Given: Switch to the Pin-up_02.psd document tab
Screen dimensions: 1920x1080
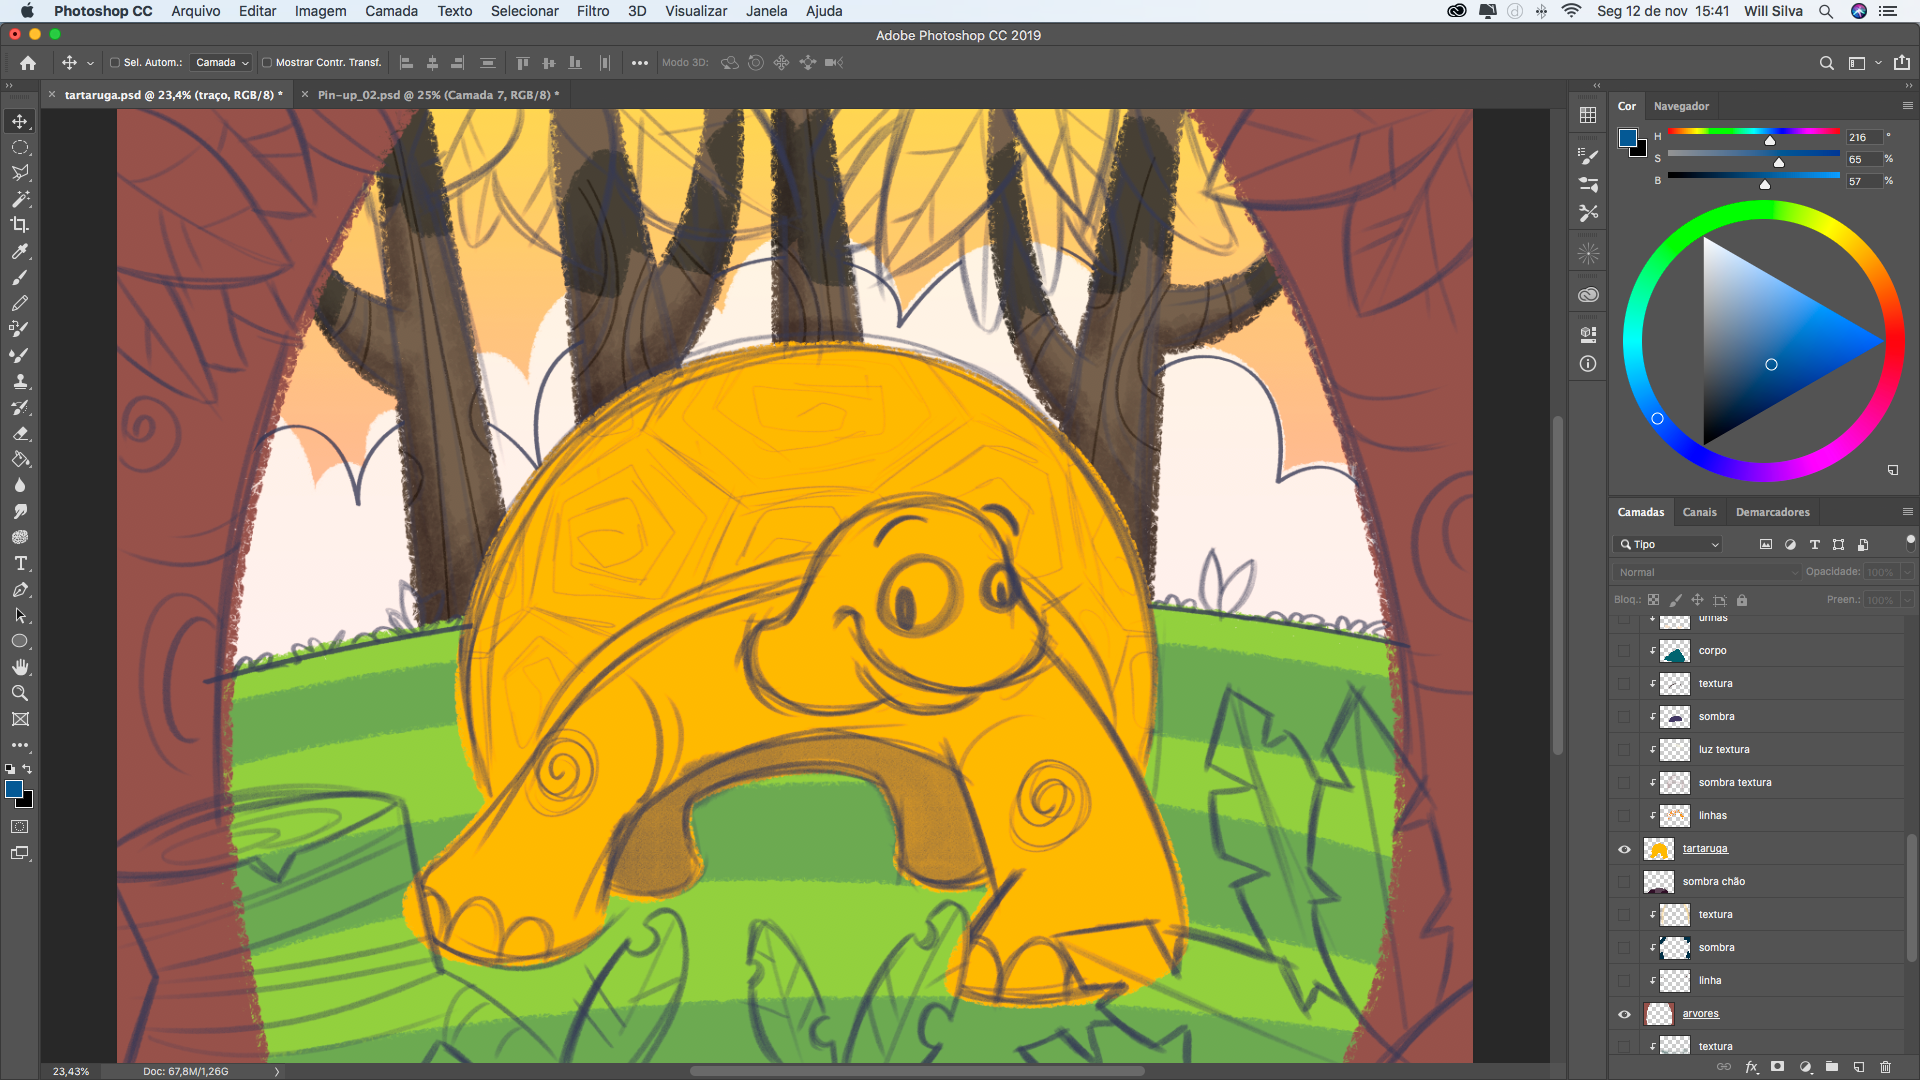Looking at the screenshot, I should coord(438,95).
